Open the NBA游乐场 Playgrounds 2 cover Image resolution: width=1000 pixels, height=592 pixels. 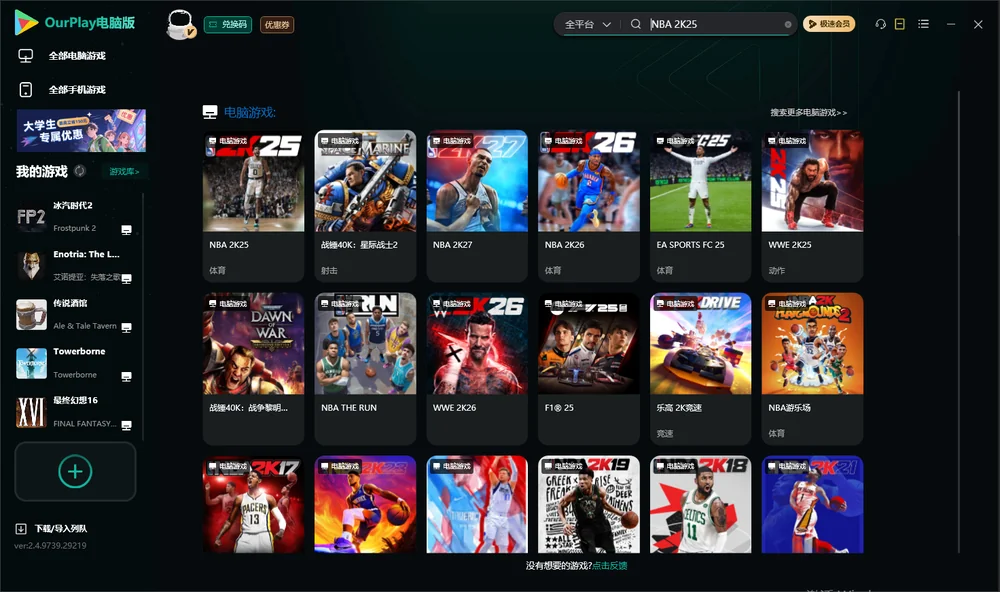pos(812,343)
